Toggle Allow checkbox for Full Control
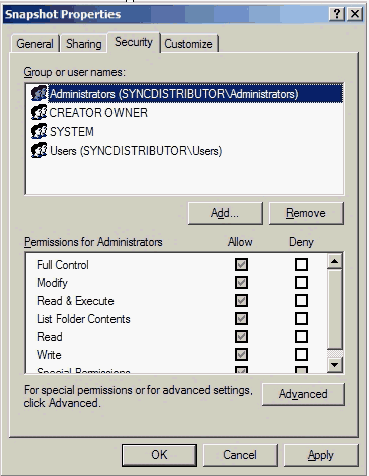The width and height of the screenshot is (369, 476). (241, 265)
